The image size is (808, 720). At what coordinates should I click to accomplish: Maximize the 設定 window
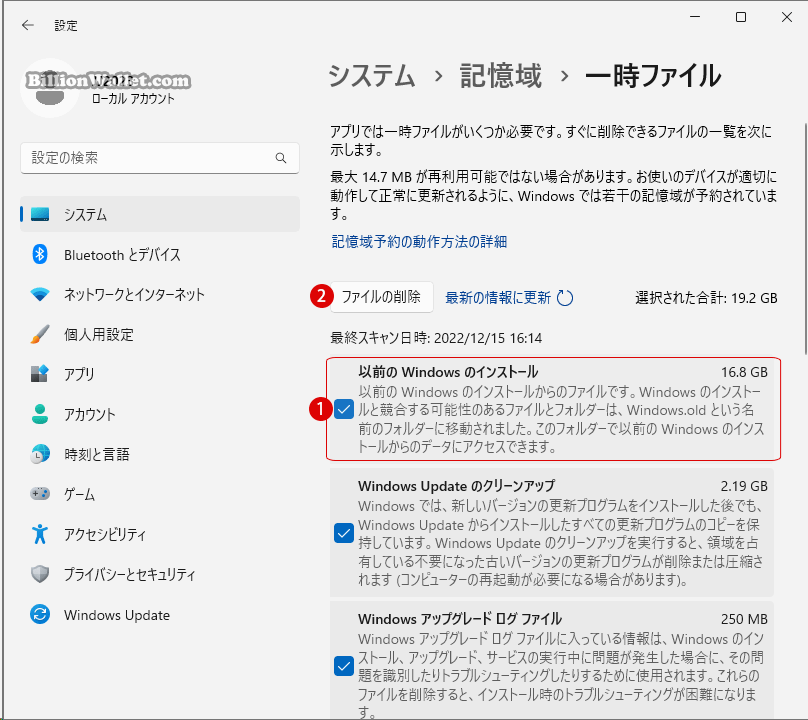coord(741,17)
